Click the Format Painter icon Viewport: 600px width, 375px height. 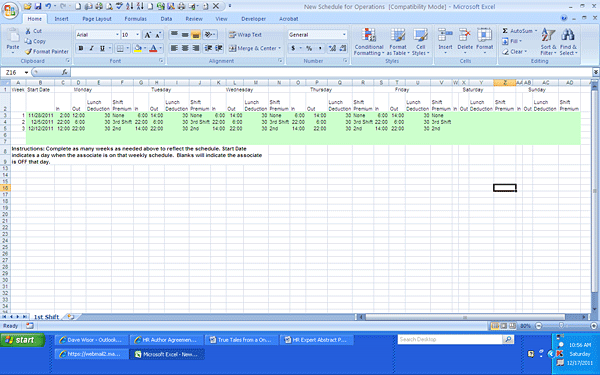(28, 51)
